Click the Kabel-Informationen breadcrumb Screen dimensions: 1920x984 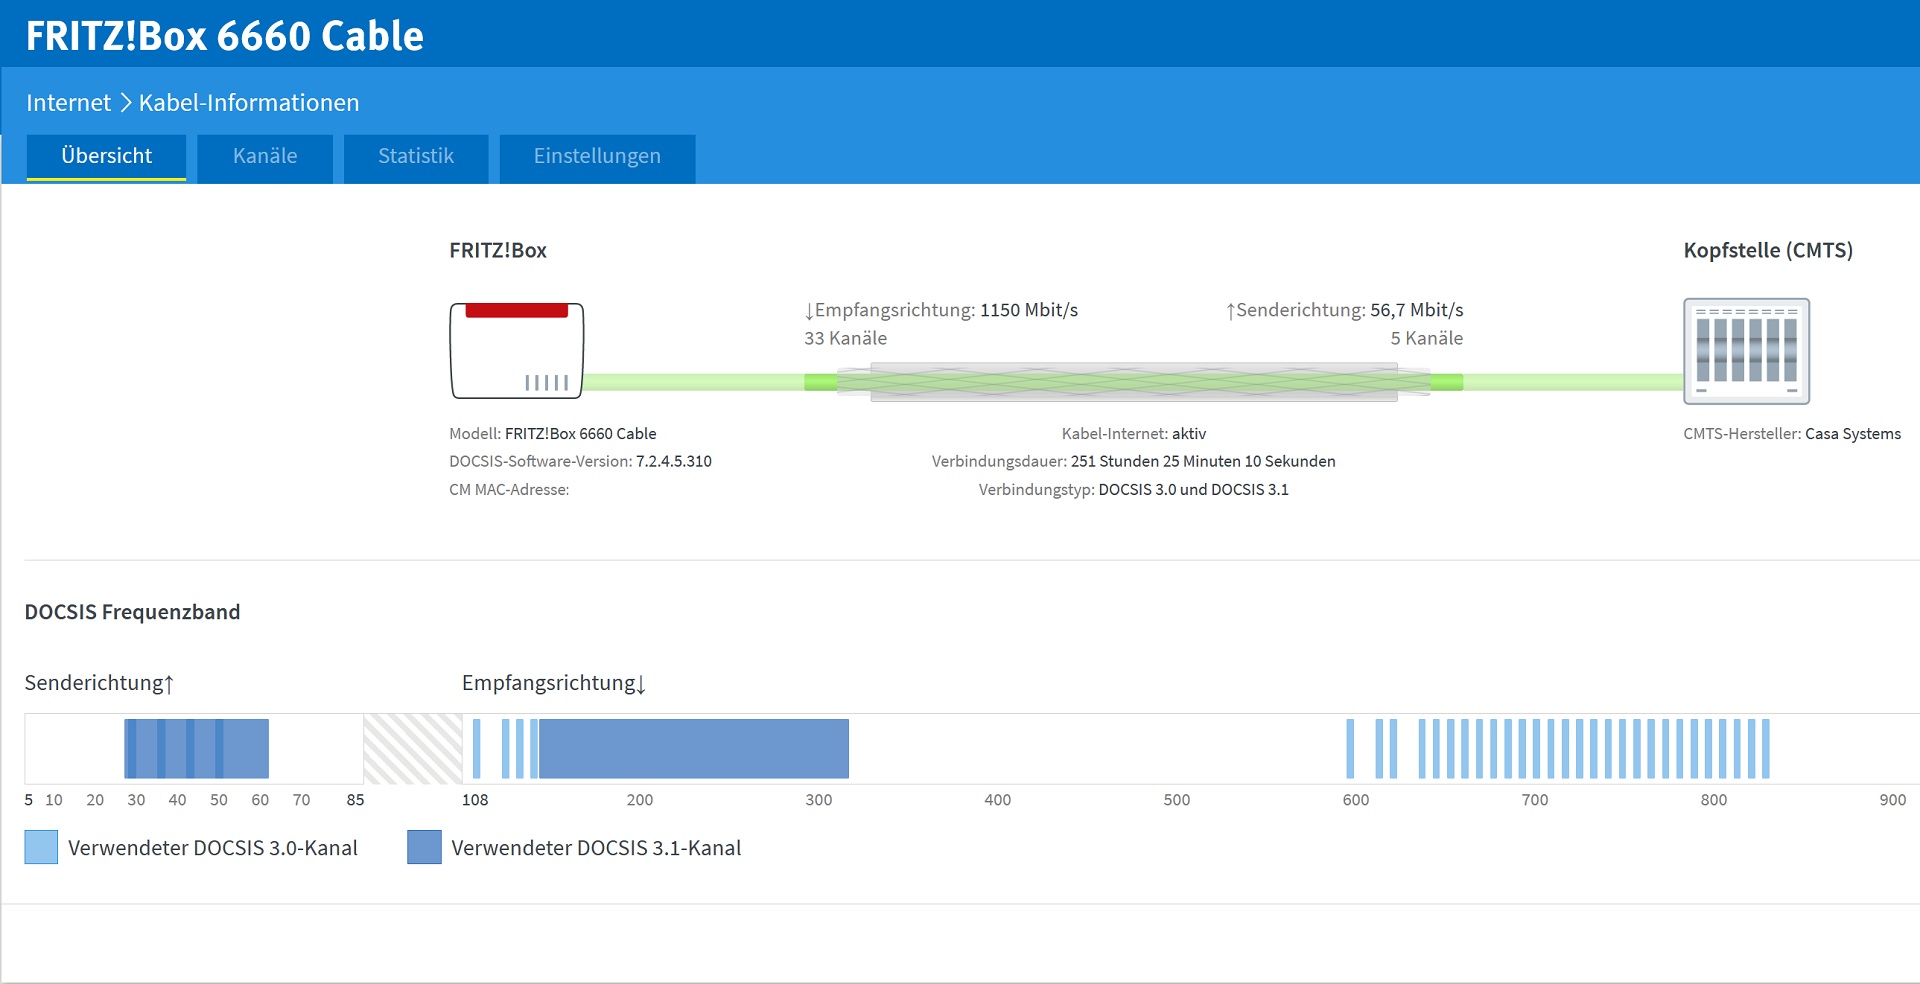tap(249, 103)
